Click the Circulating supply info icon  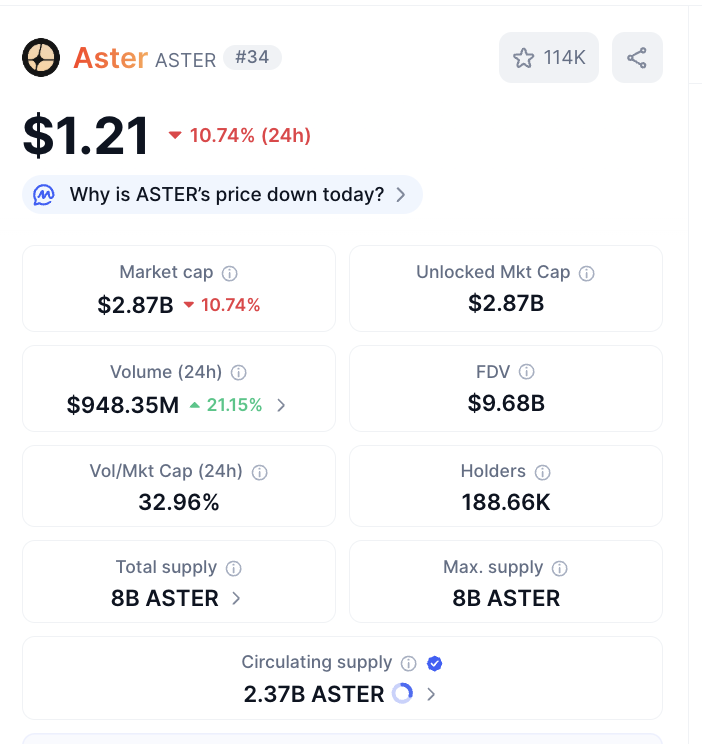408,663
